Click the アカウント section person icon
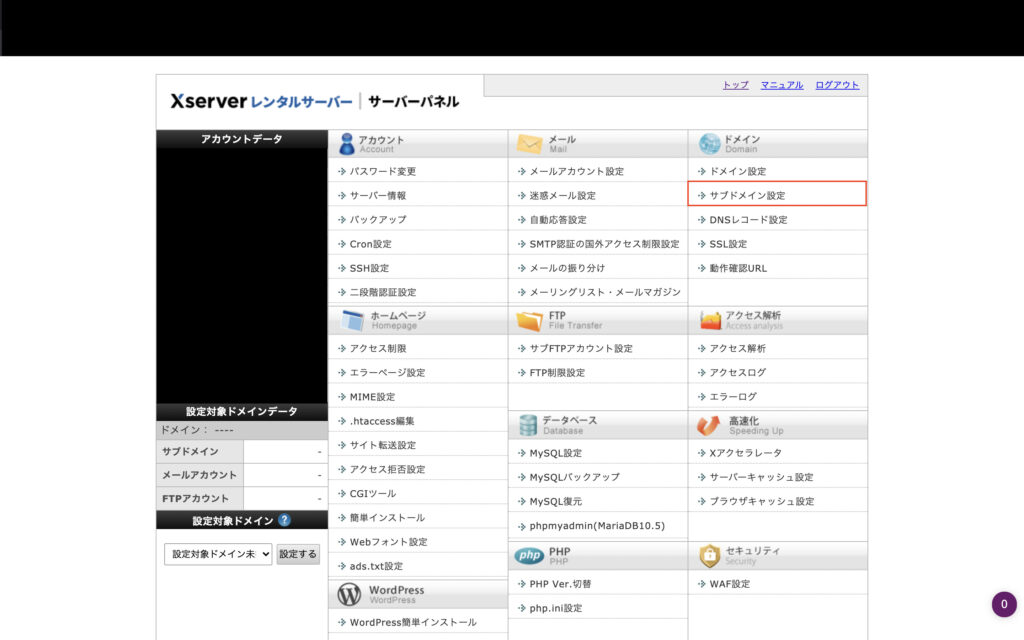 tap(347, 144)
